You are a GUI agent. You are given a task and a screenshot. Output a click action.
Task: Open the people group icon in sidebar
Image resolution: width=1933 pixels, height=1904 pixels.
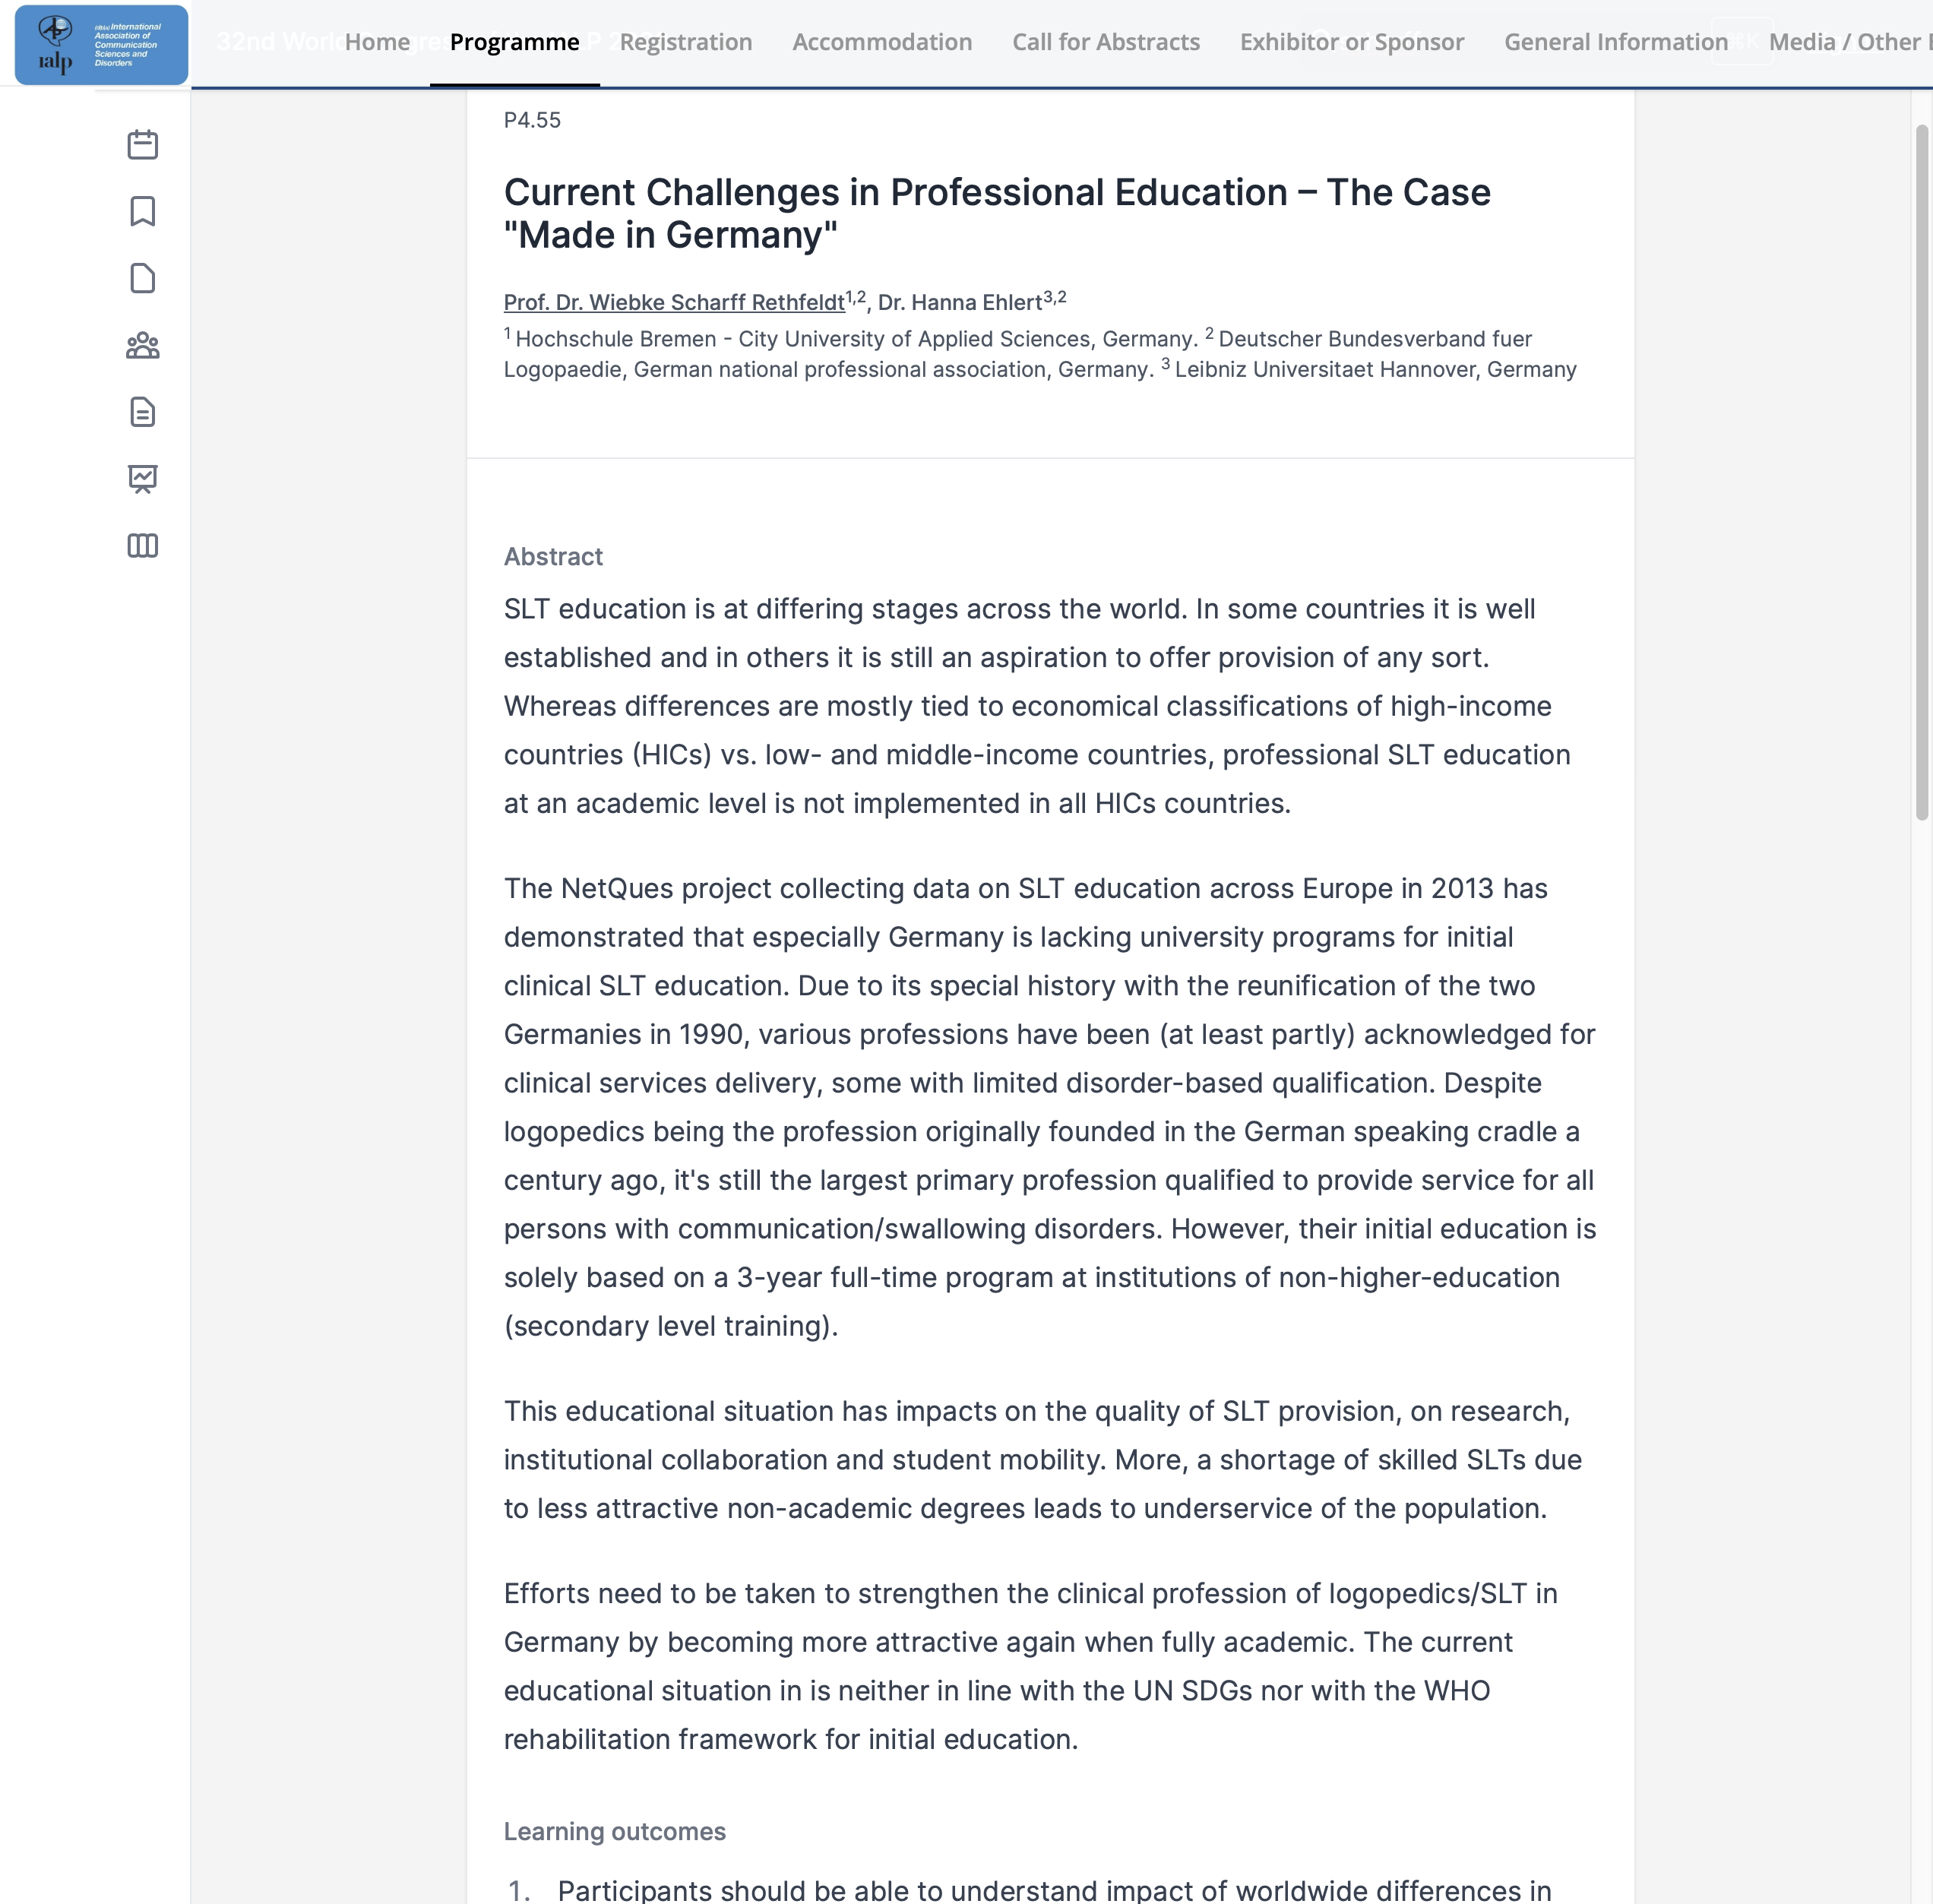pyautogui.click(x=143, y=345)
